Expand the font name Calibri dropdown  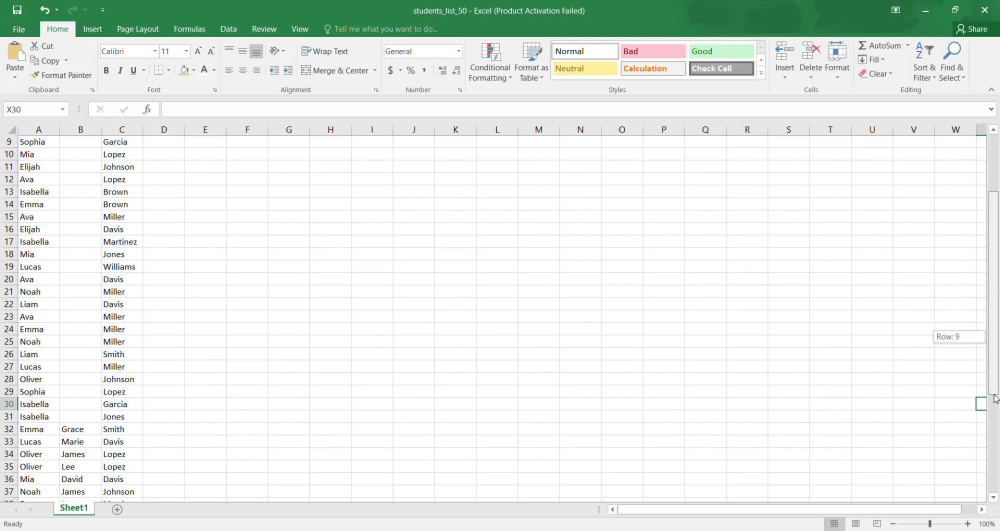coord(154,51)
